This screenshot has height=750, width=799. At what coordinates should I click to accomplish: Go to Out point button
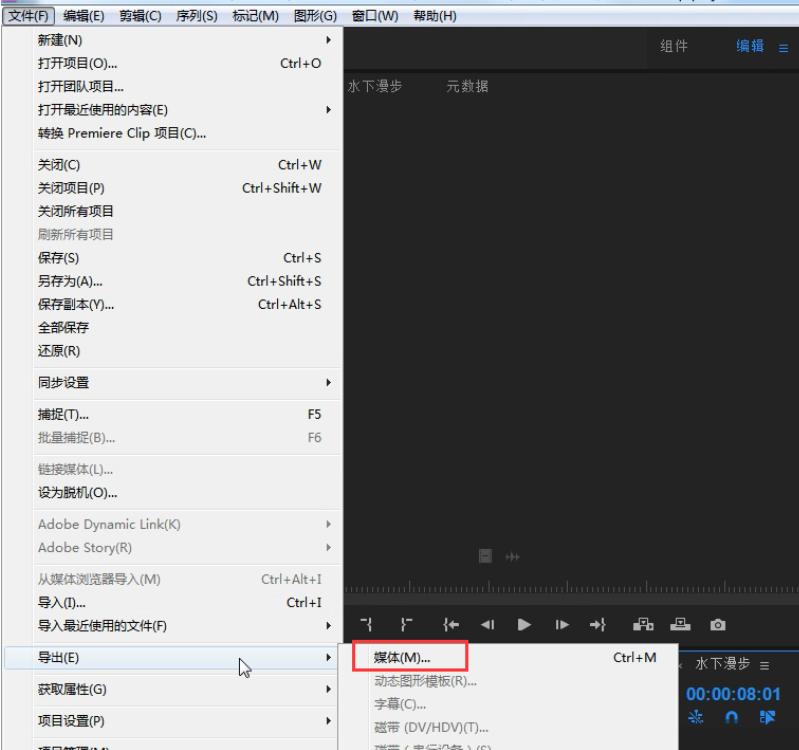pyautogui.click(x=598, y=624)
